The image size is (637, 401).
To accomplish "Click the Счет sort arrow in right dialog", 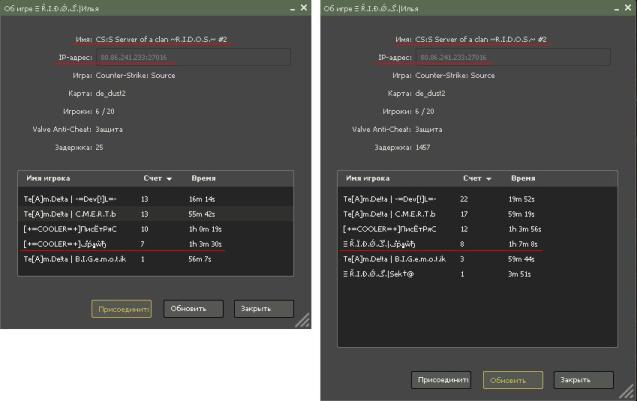I will click(489, 179).
